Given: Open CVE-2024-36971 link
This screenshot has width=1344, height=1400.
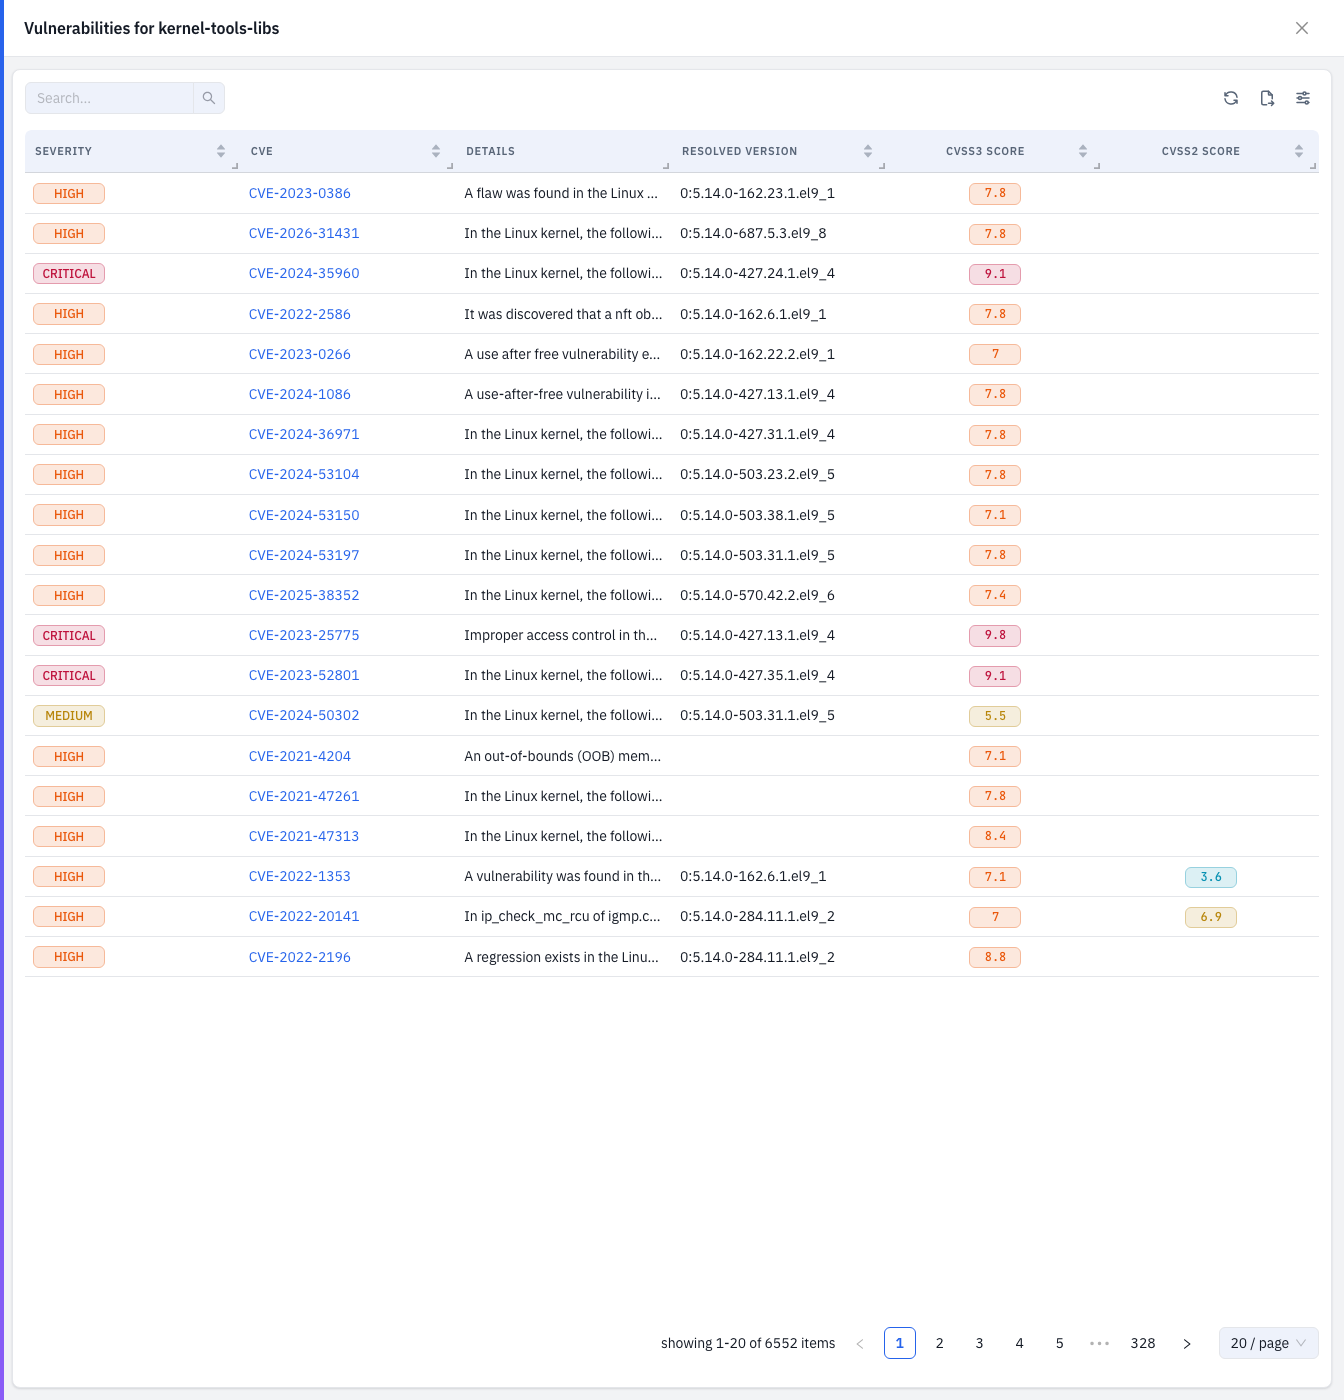Looking at the screenshot, I should click(x=304, y=434).
